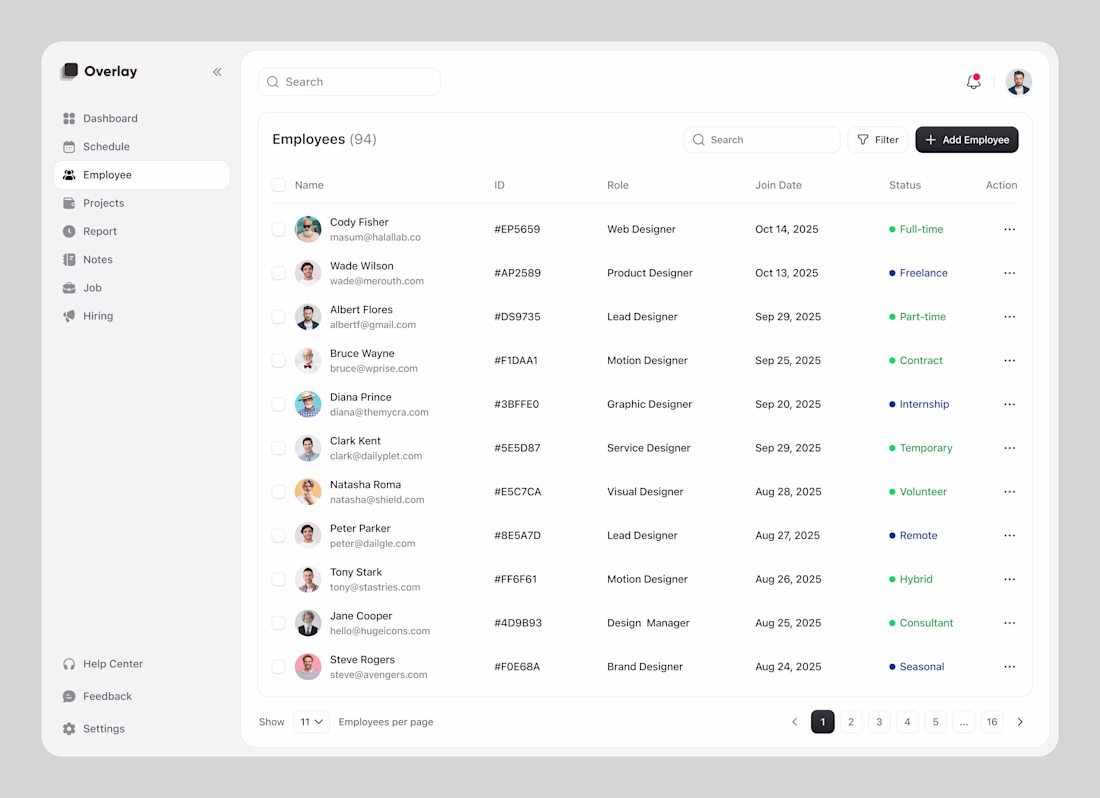Click Peter Parker's avatar photo
Image resolution: width=1100 pixels, height=798 pixels.
click(308, 536)
